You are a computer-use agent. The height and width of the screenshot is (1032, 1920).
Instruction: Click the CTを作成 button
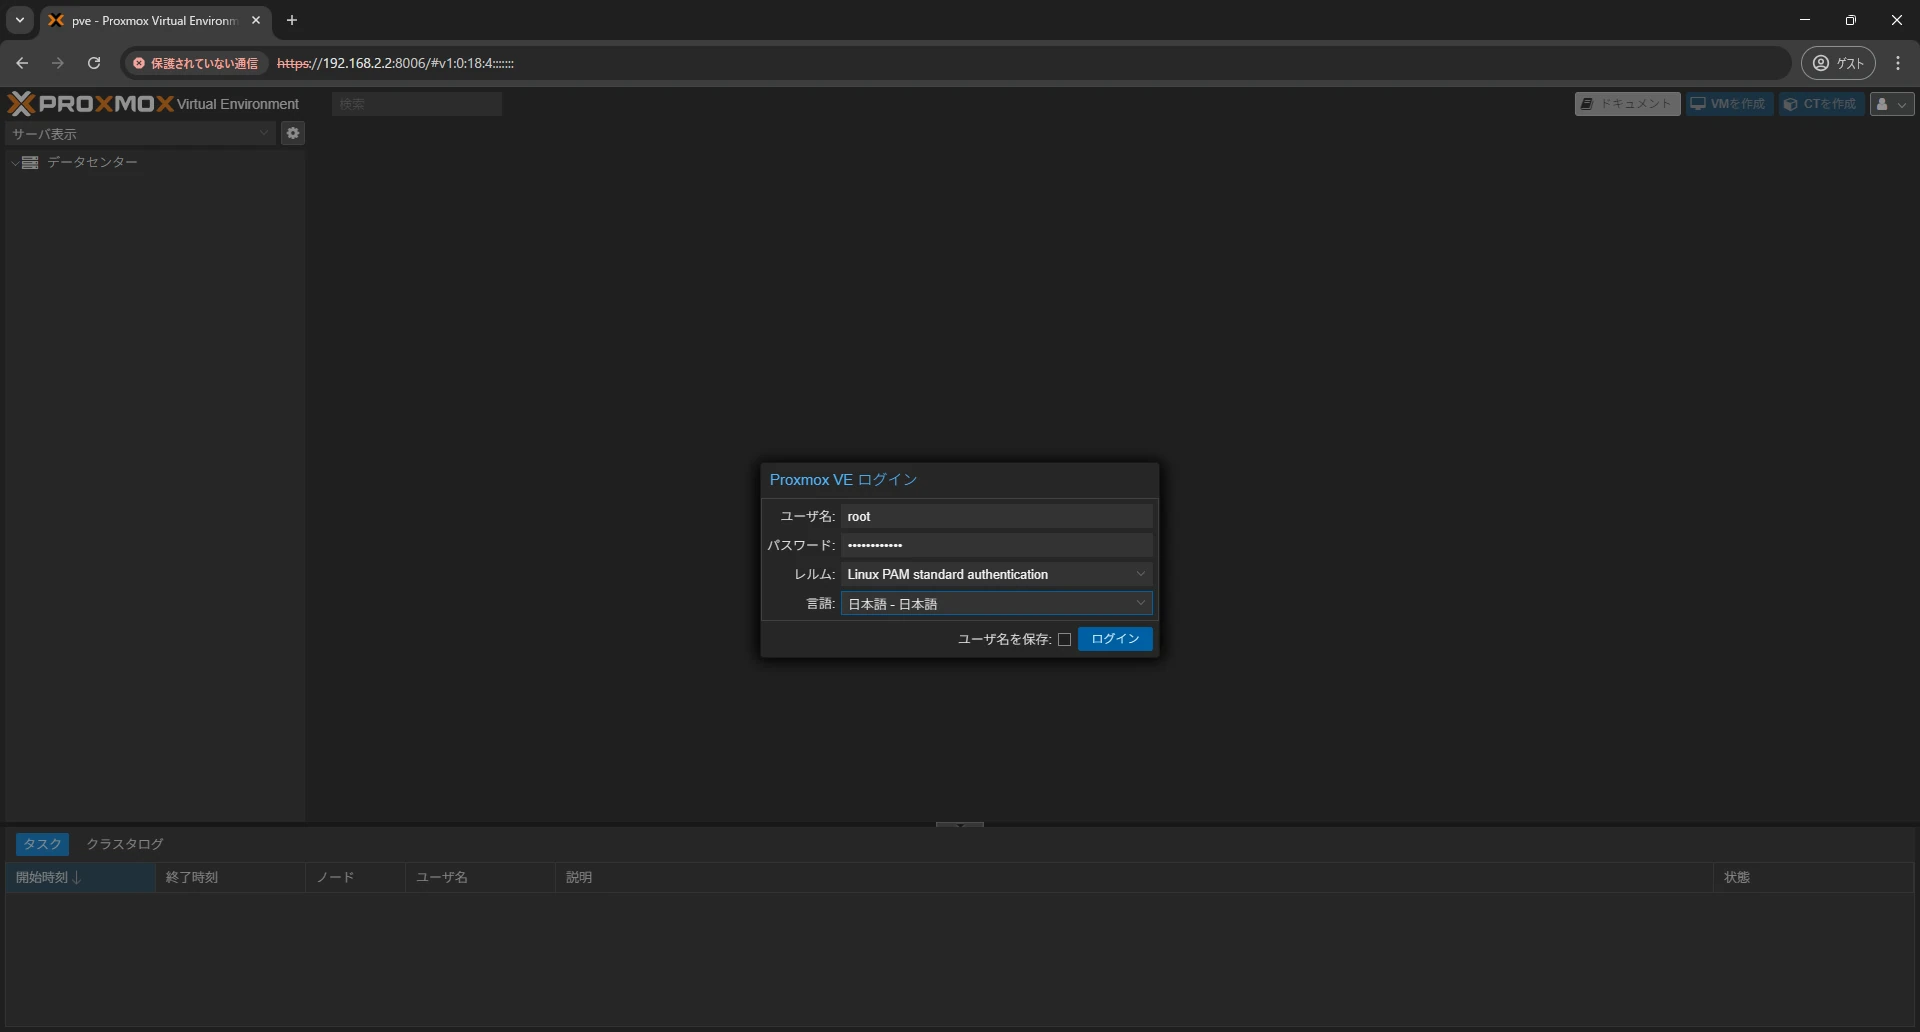click(x=1821, y=104)
